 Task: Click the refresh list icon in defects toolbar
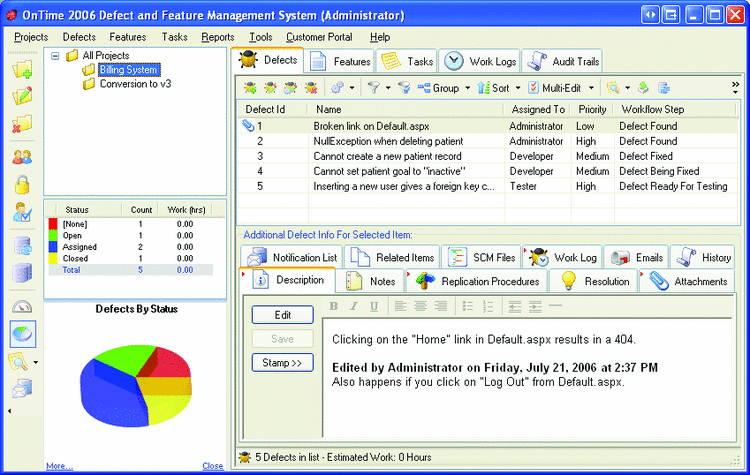664,88
